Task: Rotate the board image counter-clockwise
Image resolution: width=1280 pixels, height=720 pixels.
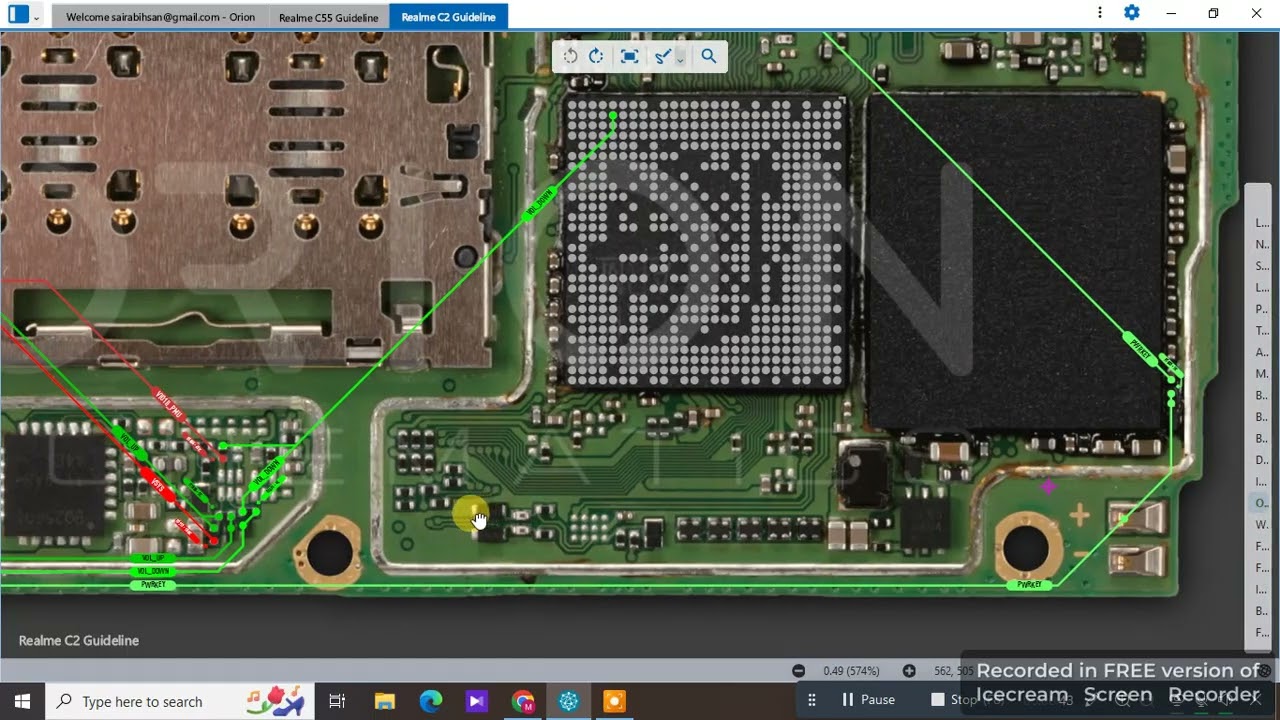Action: click(570, 56)
